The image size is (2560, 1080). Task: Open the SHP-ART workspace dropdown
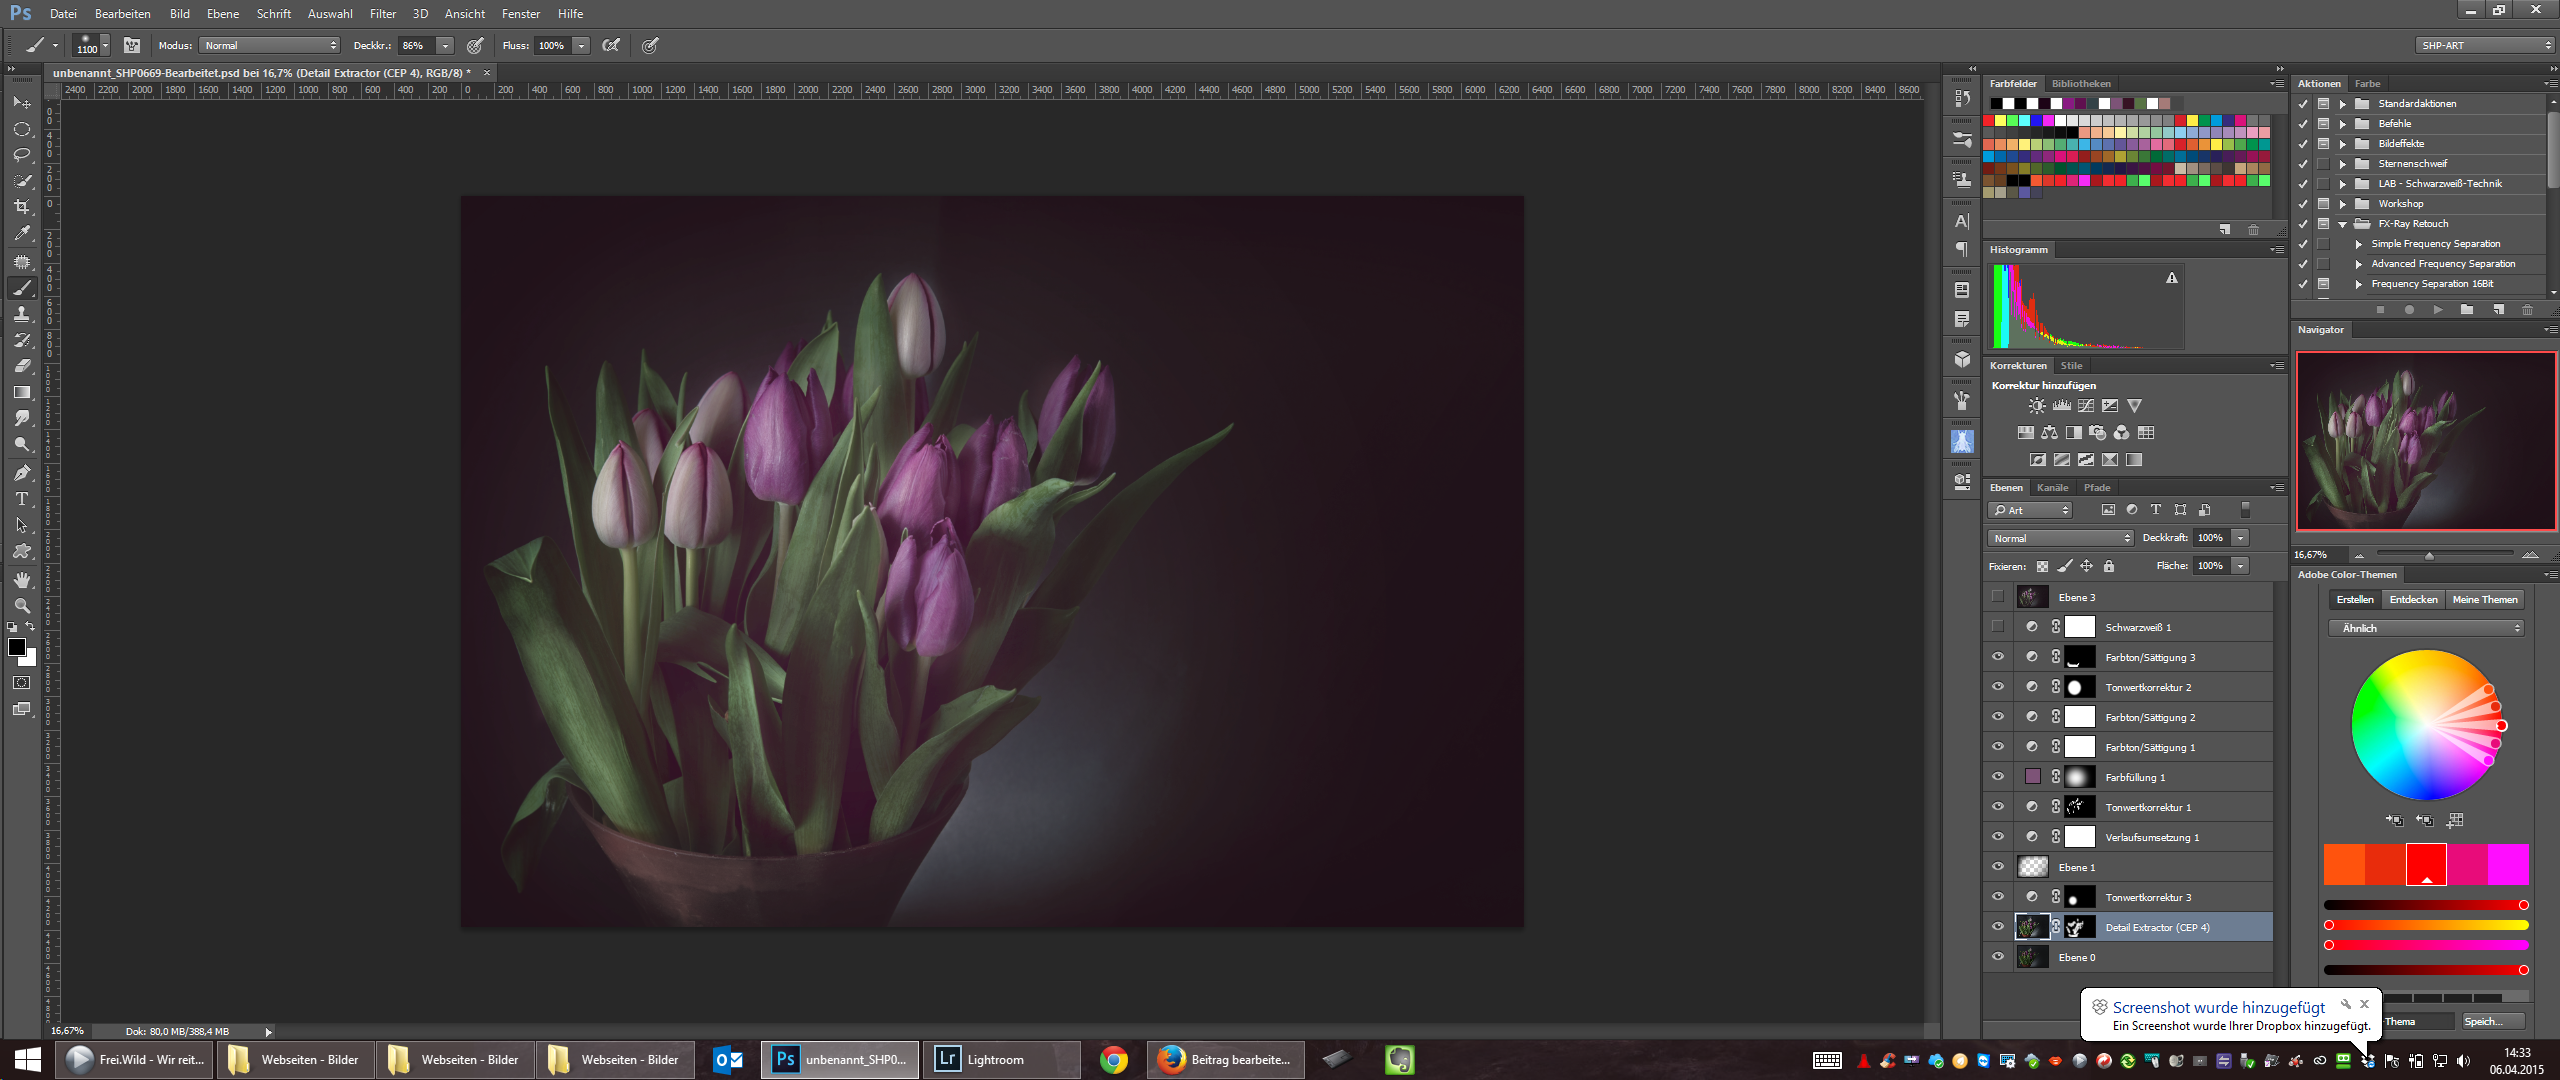2485,45
